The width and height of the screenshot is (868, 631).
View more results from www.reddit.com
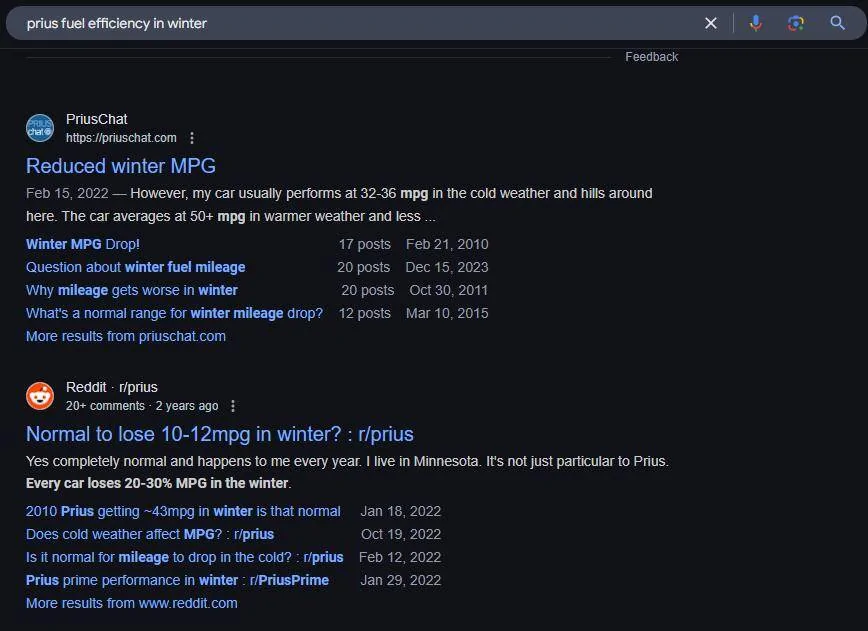pos(132,603)
